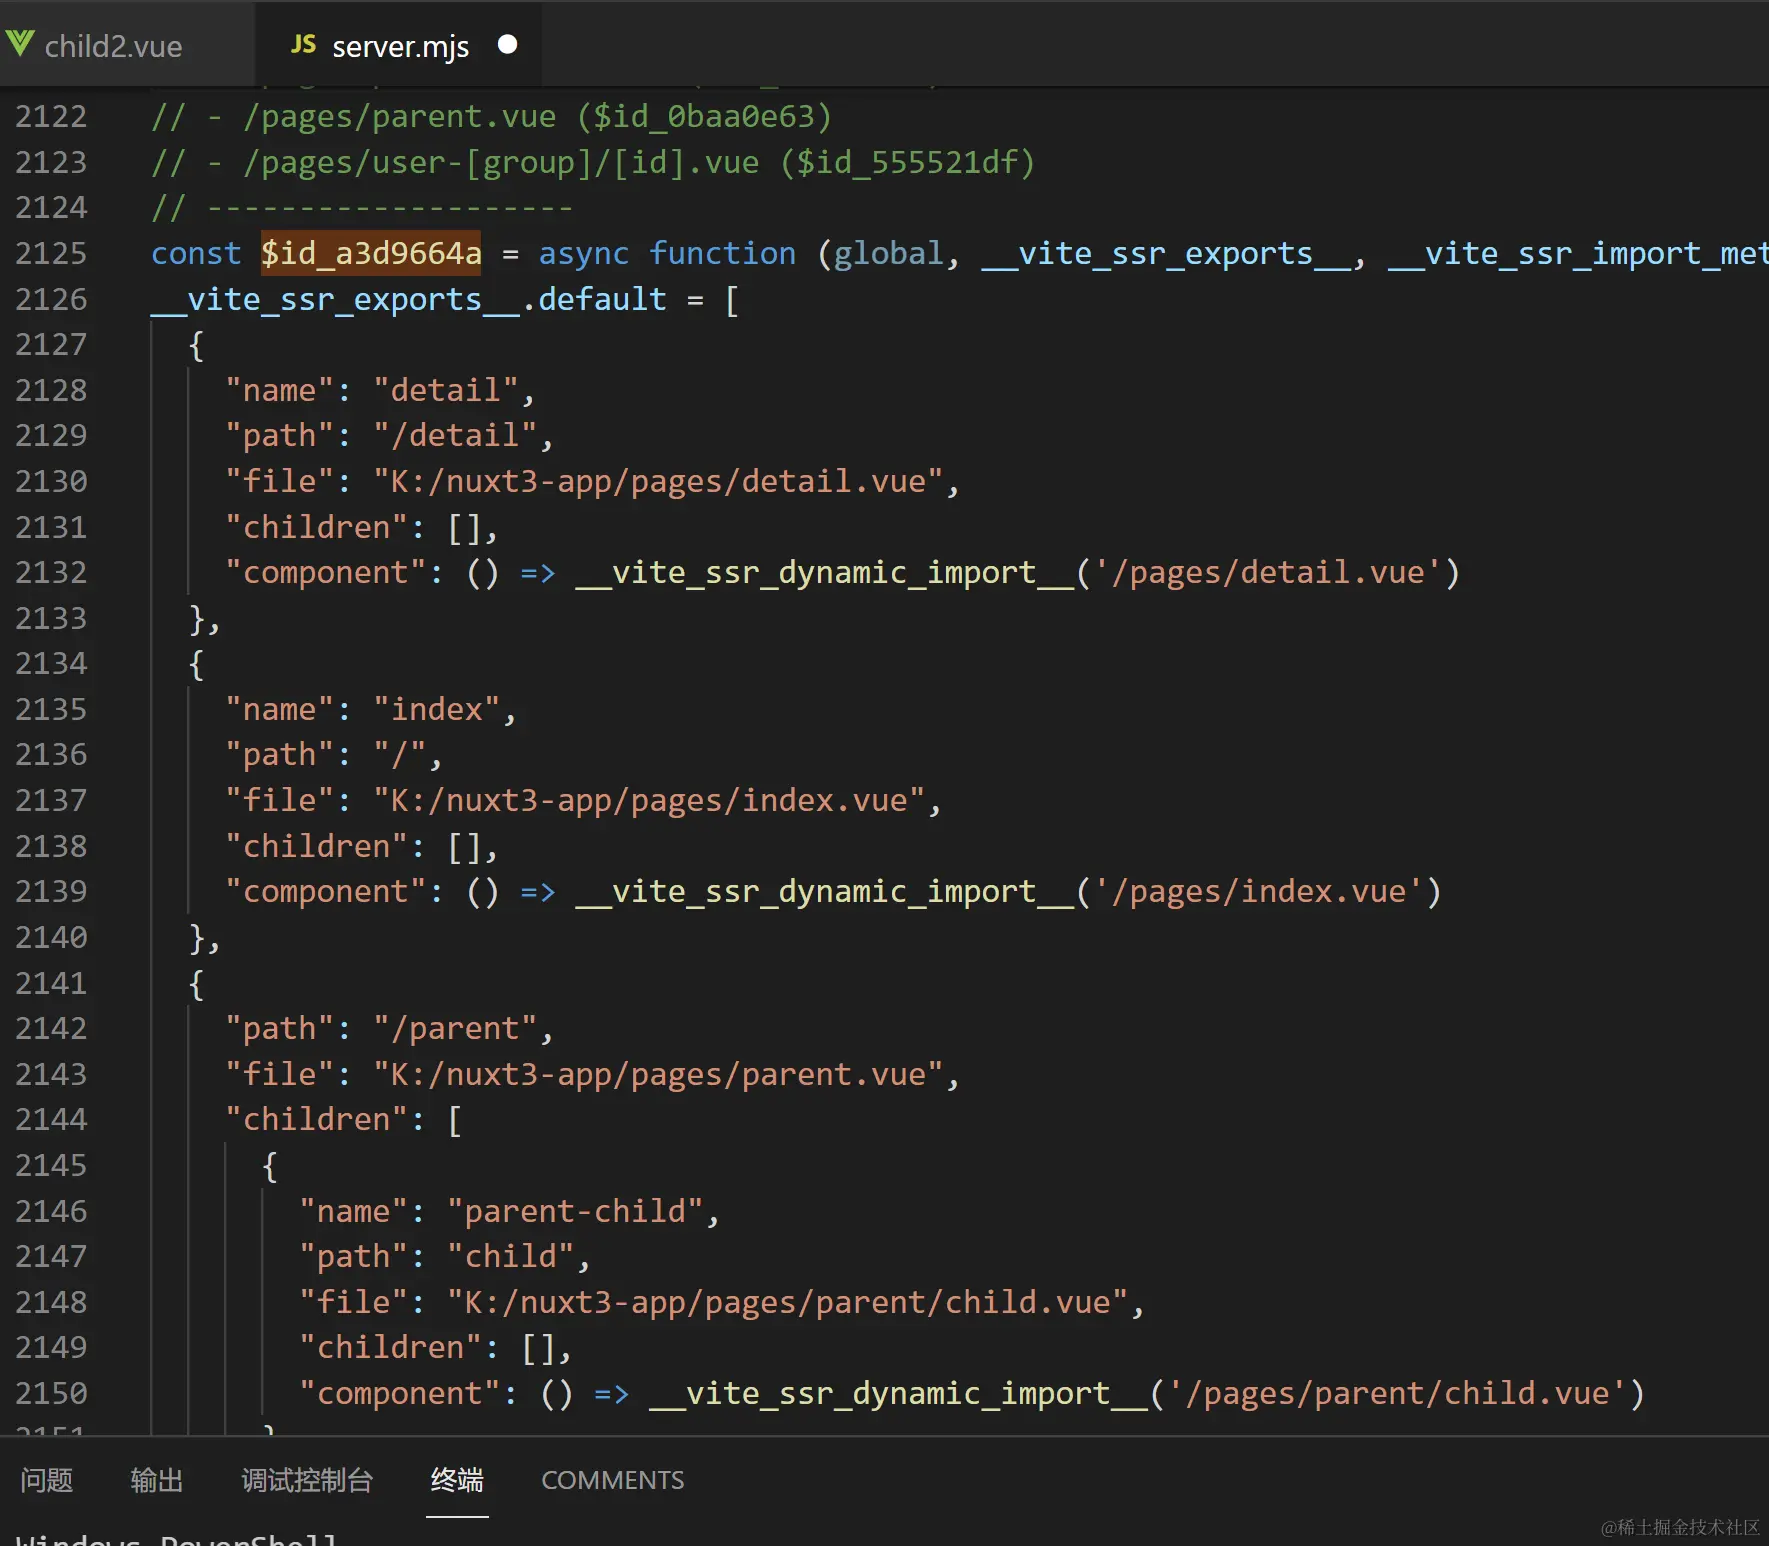
Task: Click the "/" path value on line 2136
Action: pos(400,755)
